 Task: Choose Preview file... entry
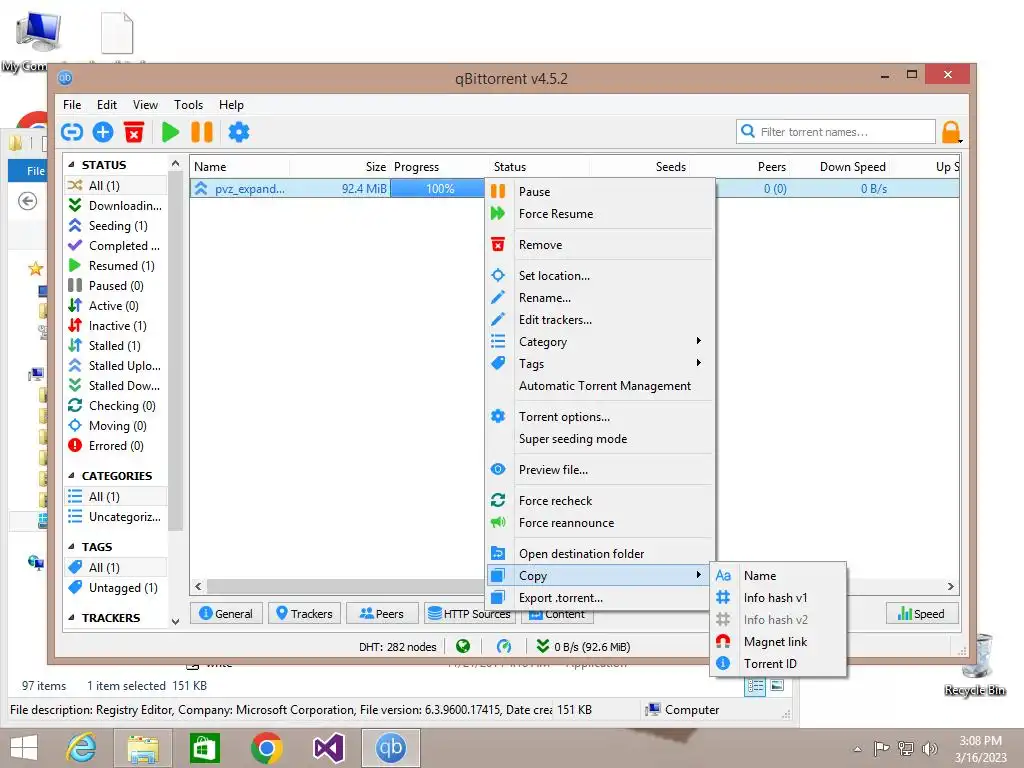click(x=601, y=470)
